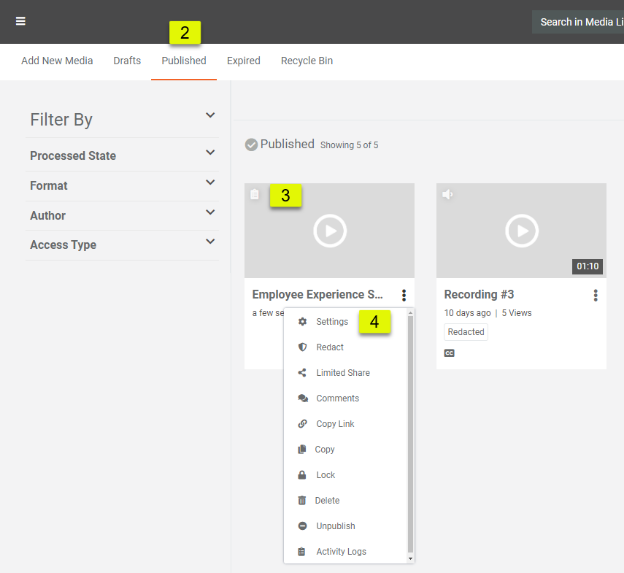Expand the Author filter

click(x=210, y=212)
